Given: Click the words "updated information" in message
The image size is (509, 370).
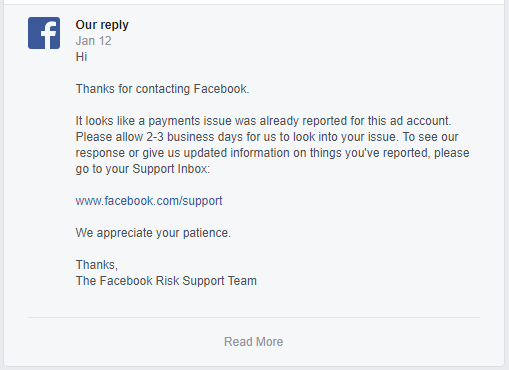Looking at the screenshot, I should point(236,153).
